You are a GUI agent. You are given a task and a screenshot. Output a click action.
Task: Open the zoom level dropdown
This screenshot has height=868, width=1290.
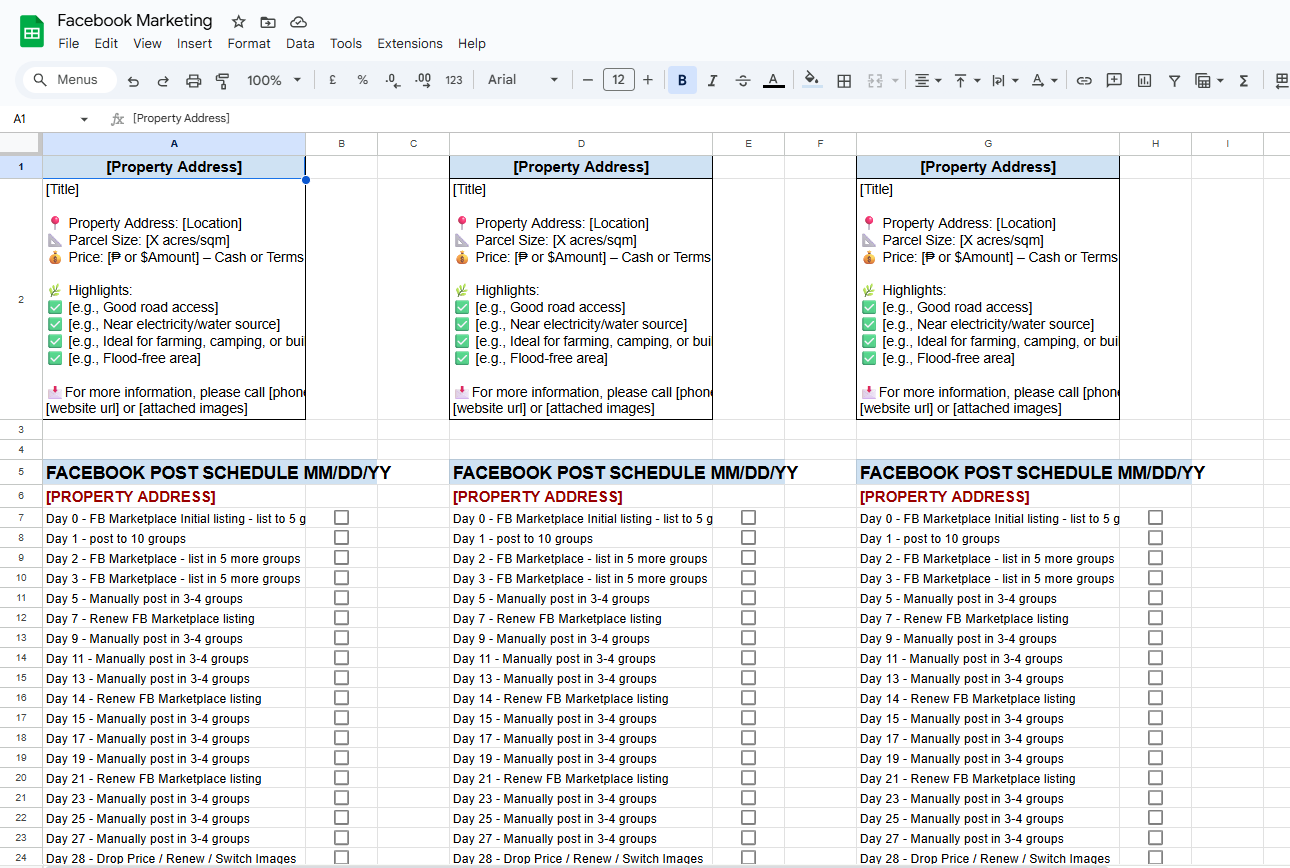(x=274, y=80)
